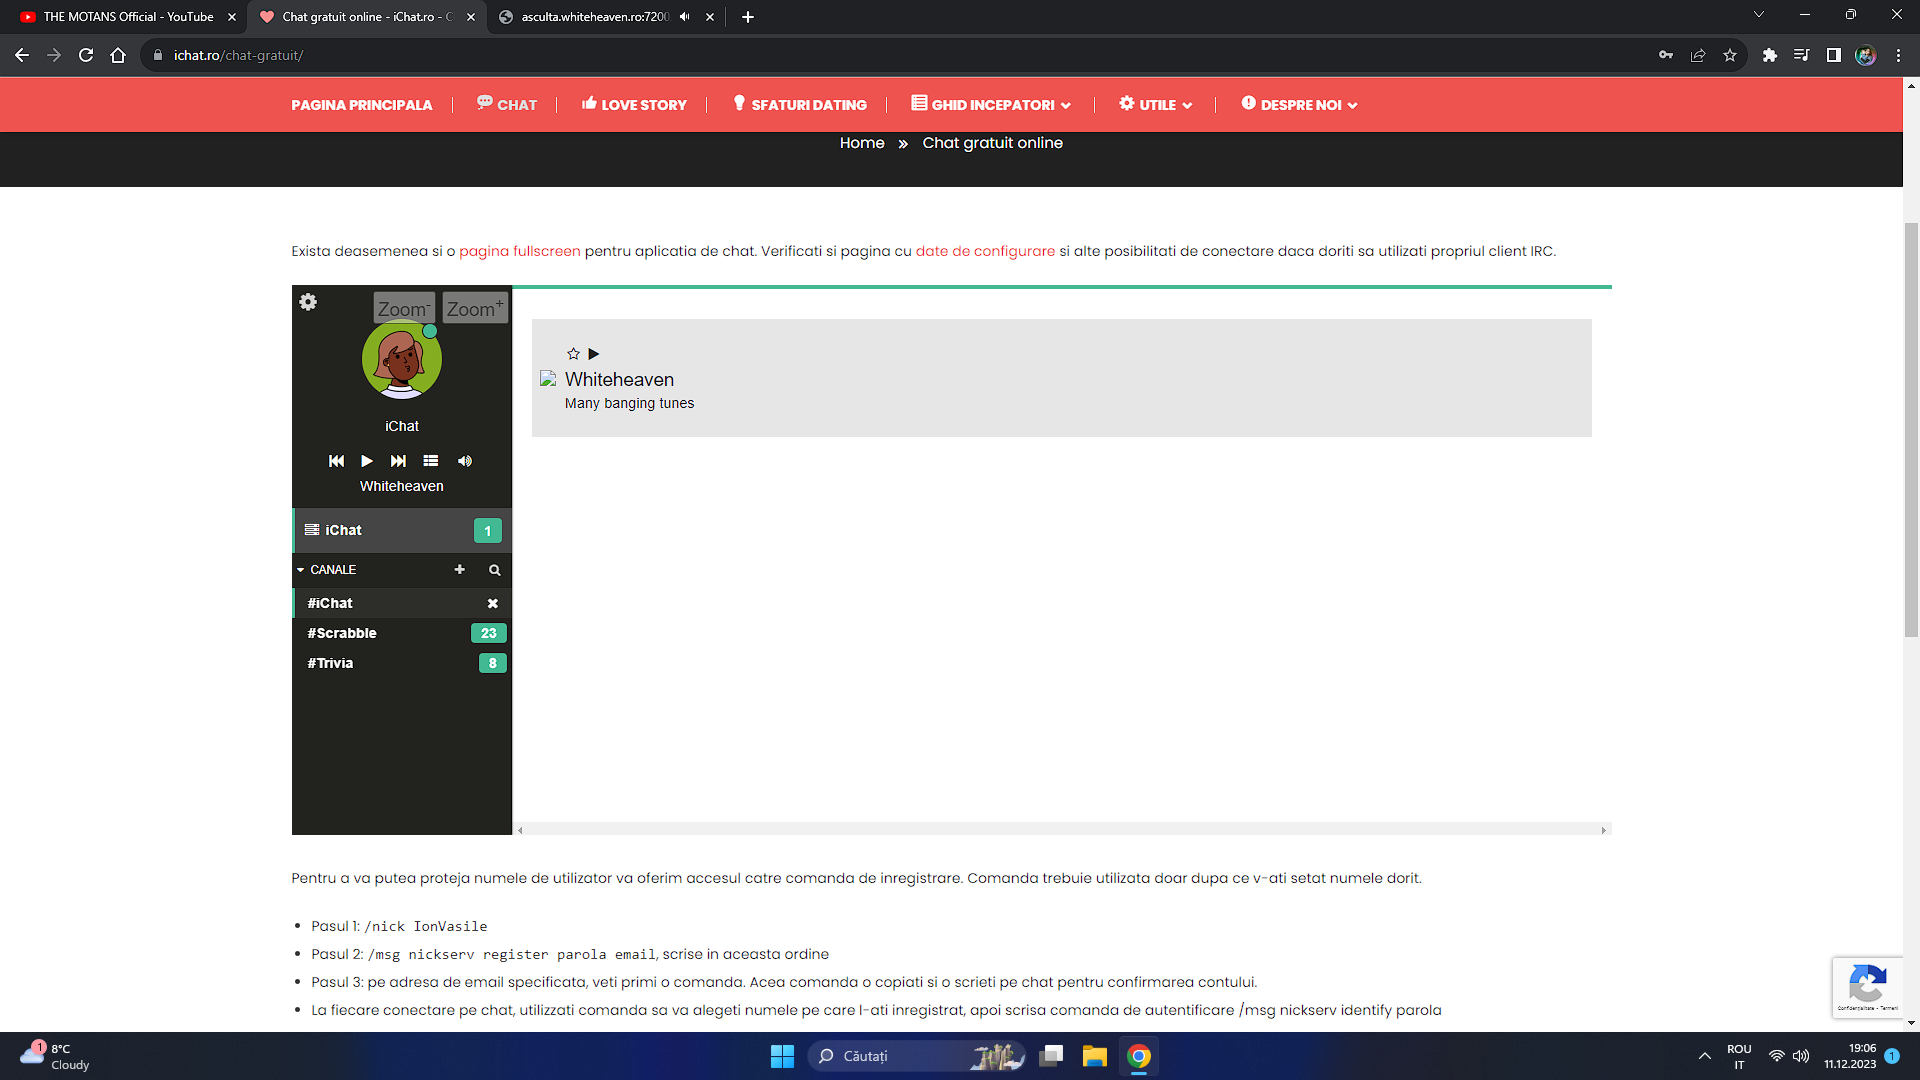
Task: Search channels with magnifier icon
Action: (494, 570)
